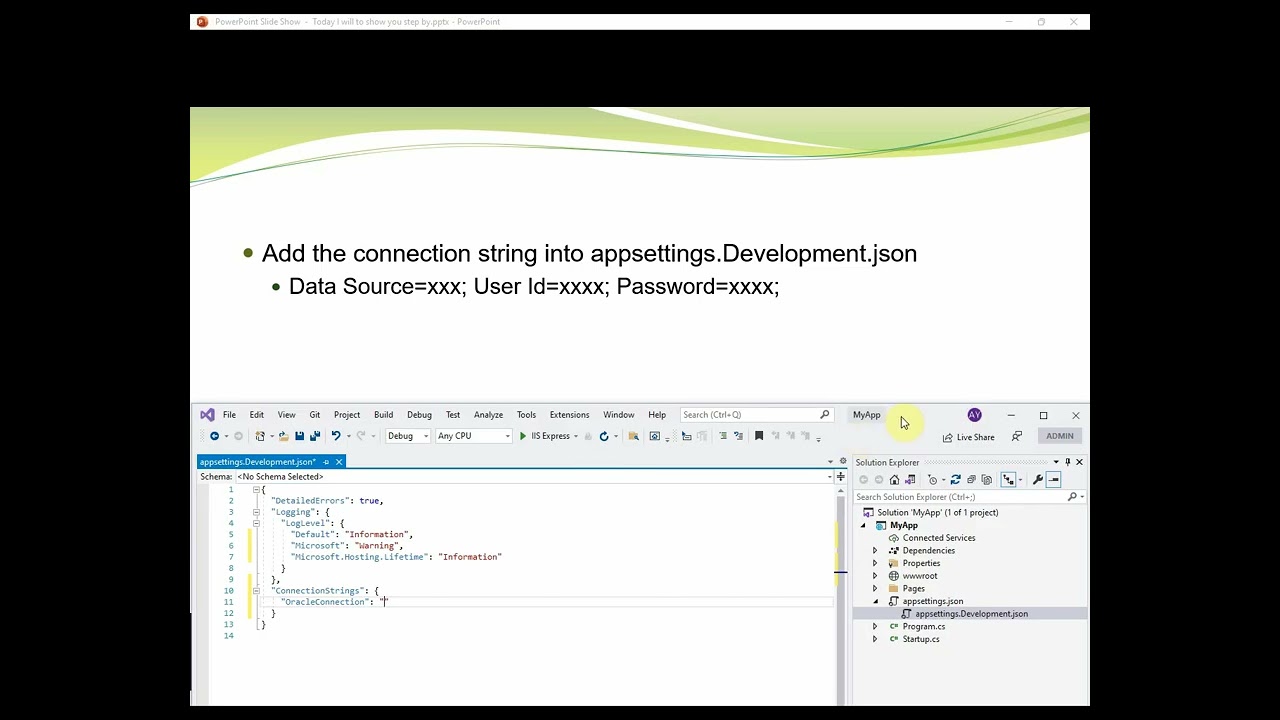
Task: Click the Live Share button
Action: (968, 437)
